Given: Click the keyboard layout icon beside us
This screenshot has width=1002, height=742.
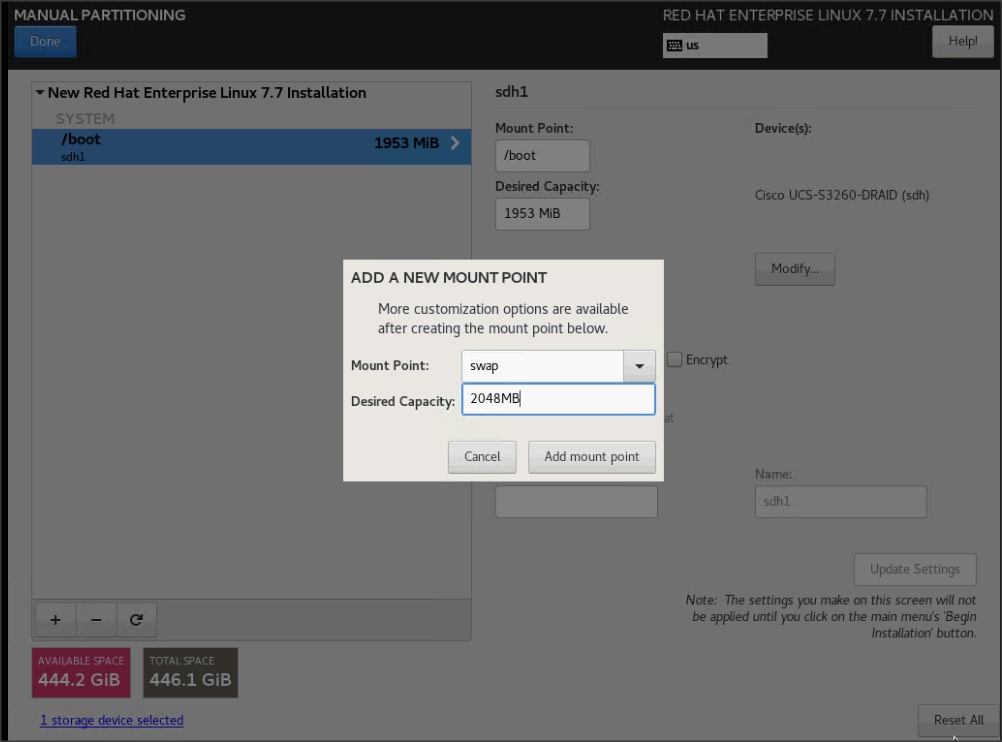Looking at the screenshot, I should click(674, 45).
